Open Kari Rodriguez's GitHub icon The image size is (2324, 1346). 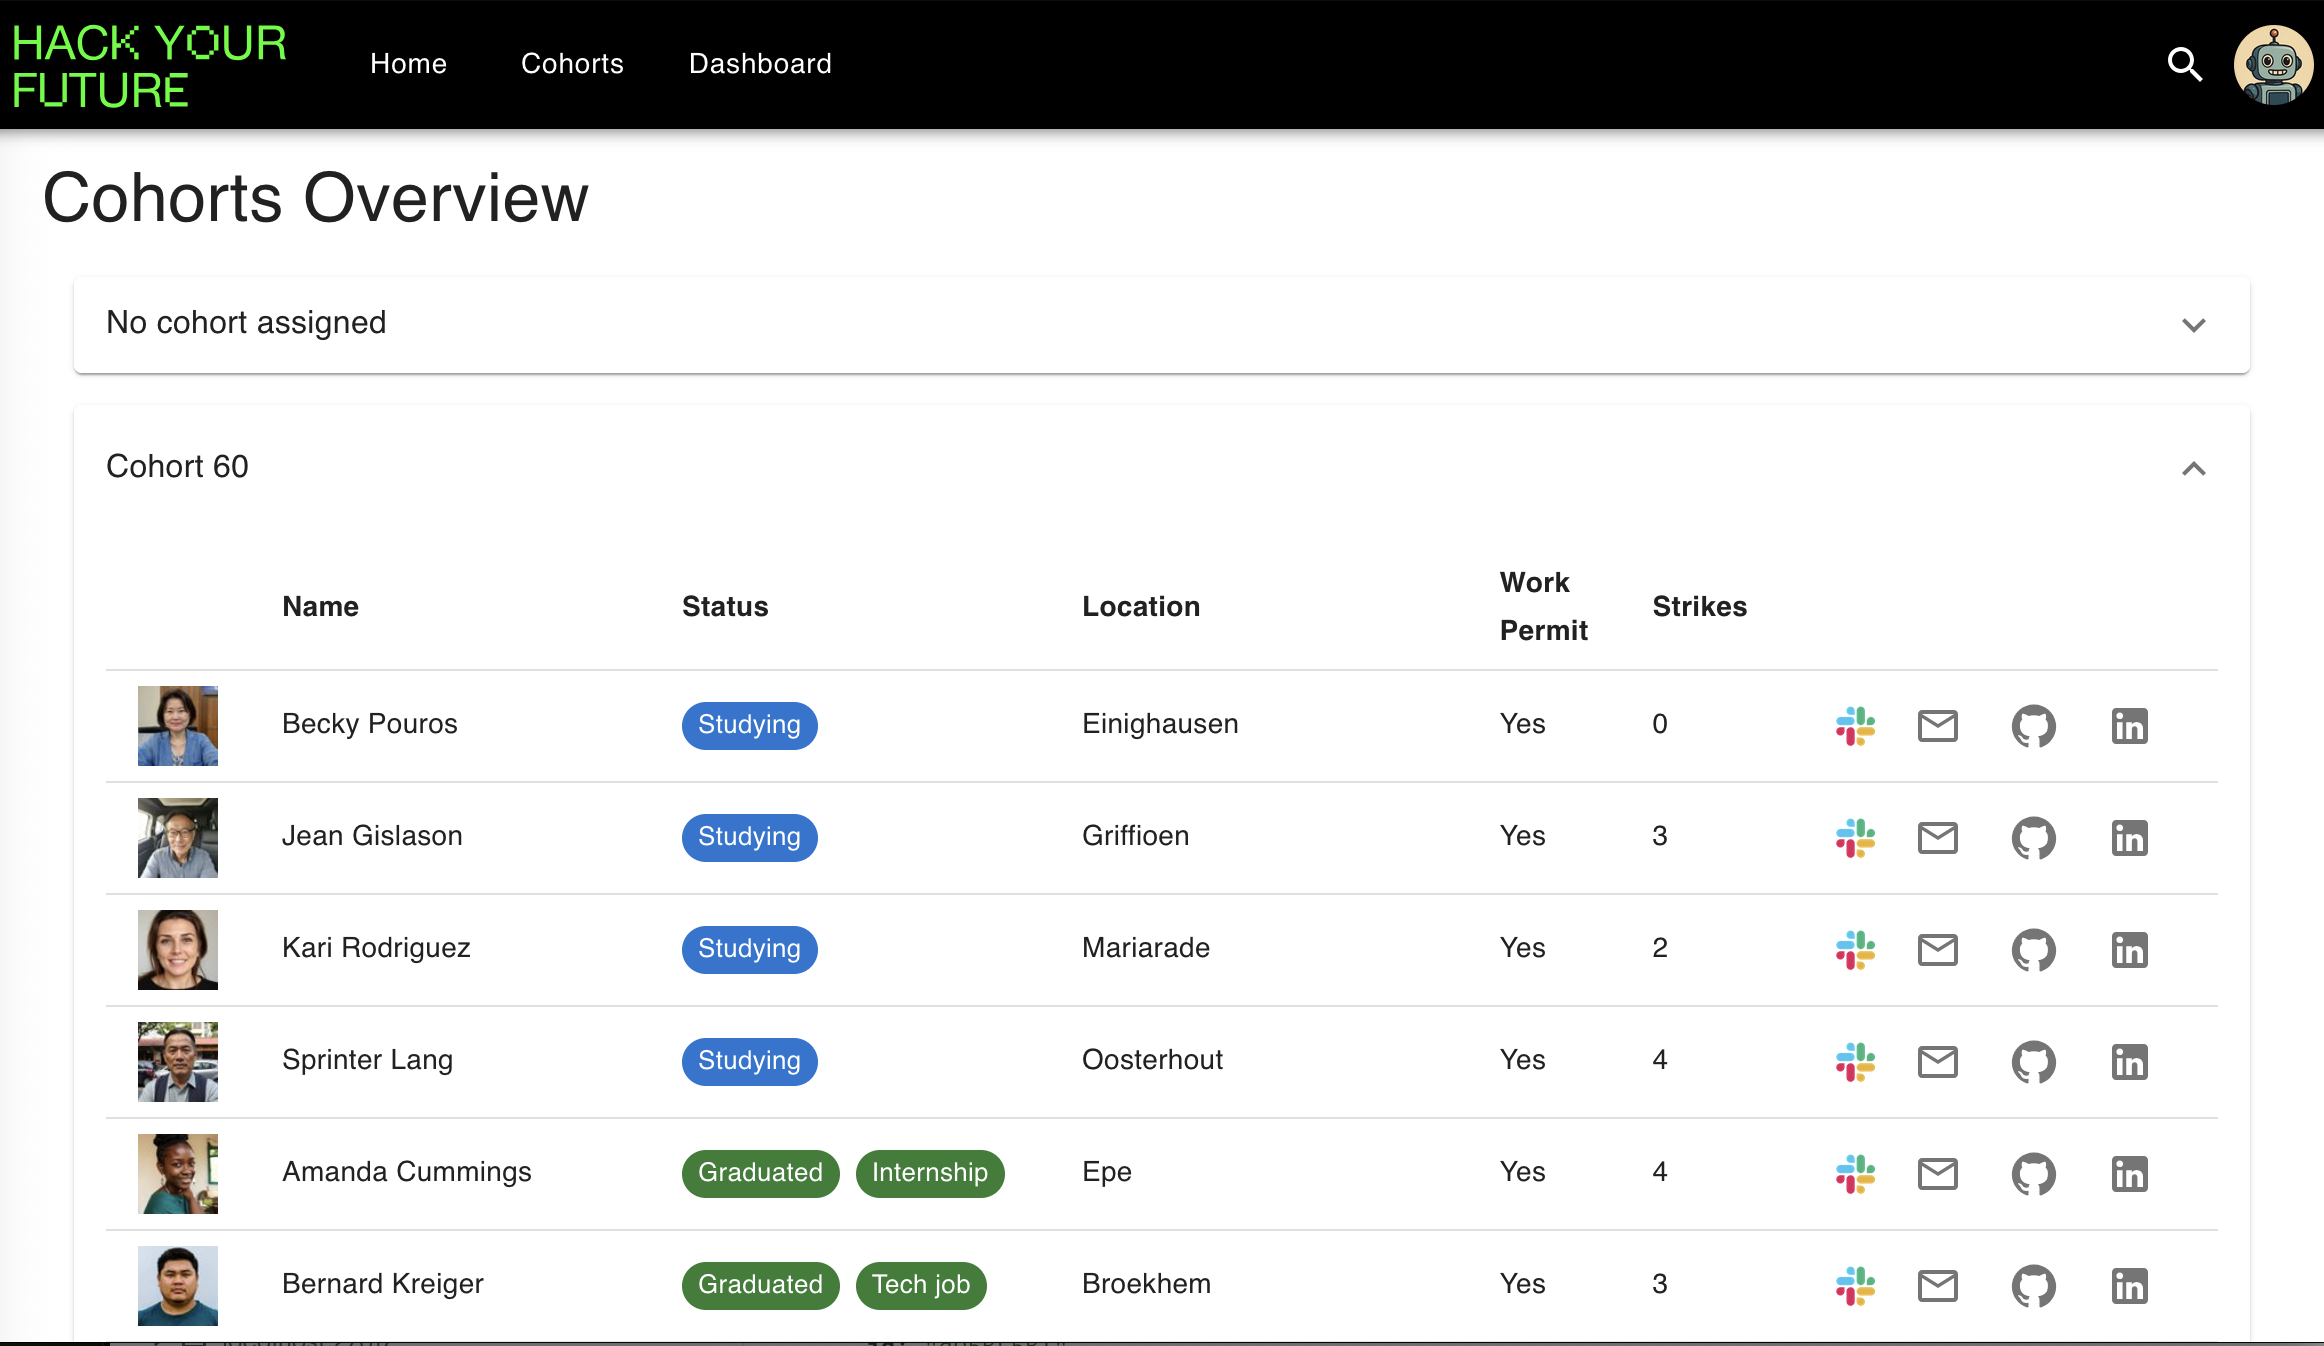pos(2033,950)
